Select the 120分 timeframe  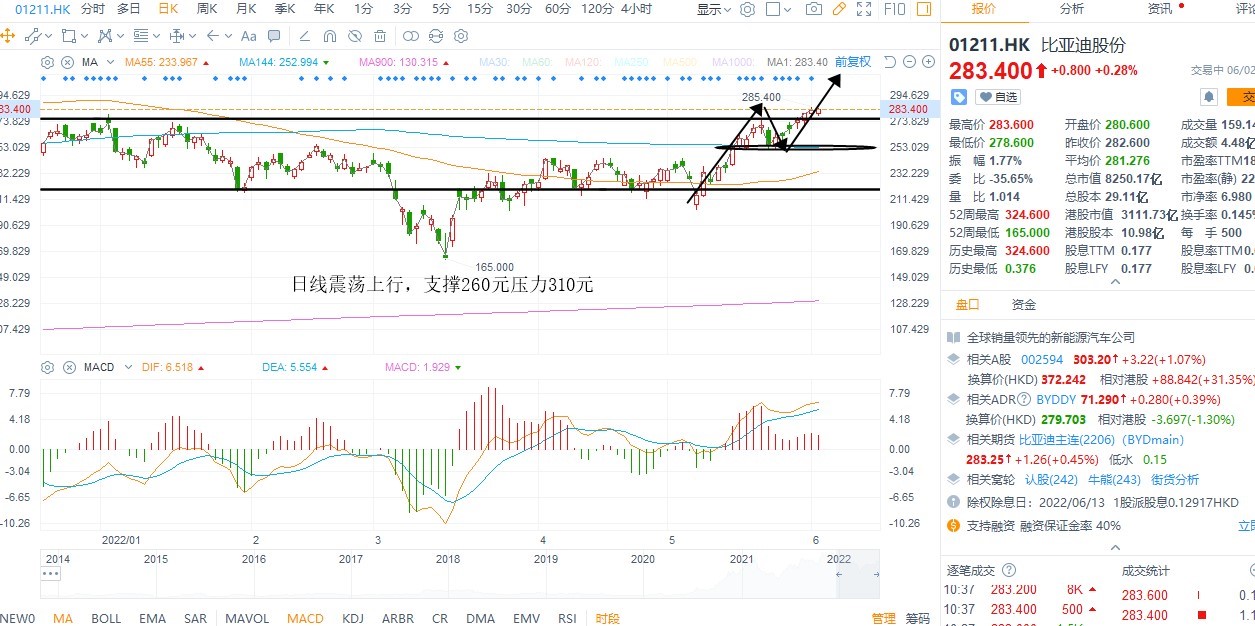point(597,10)
